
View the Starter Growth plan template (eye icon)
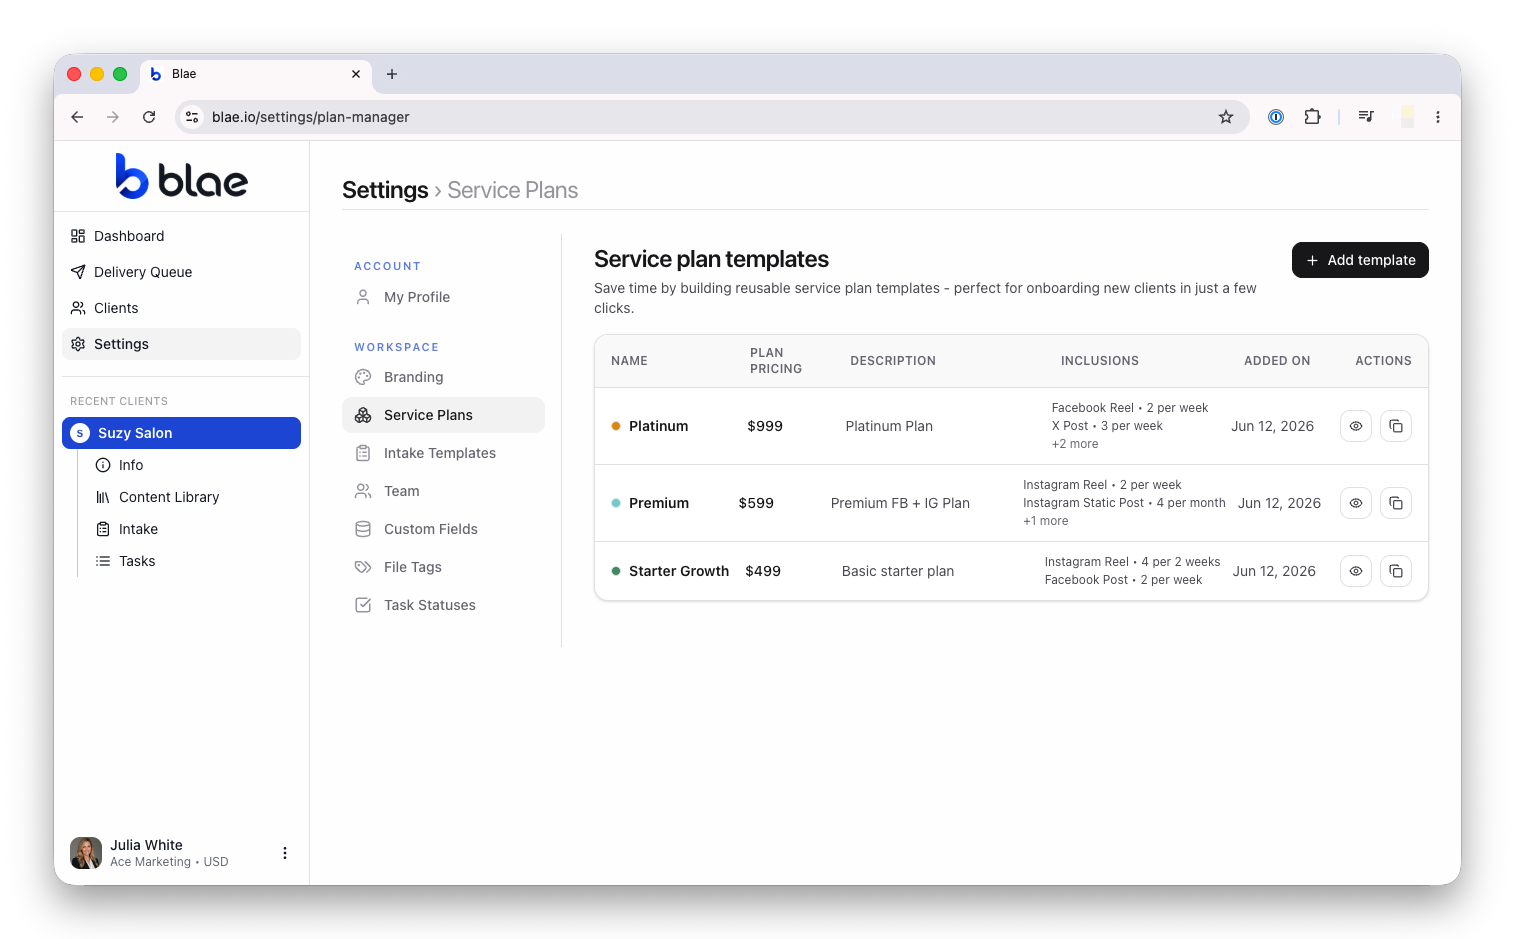pos(1355,571)
